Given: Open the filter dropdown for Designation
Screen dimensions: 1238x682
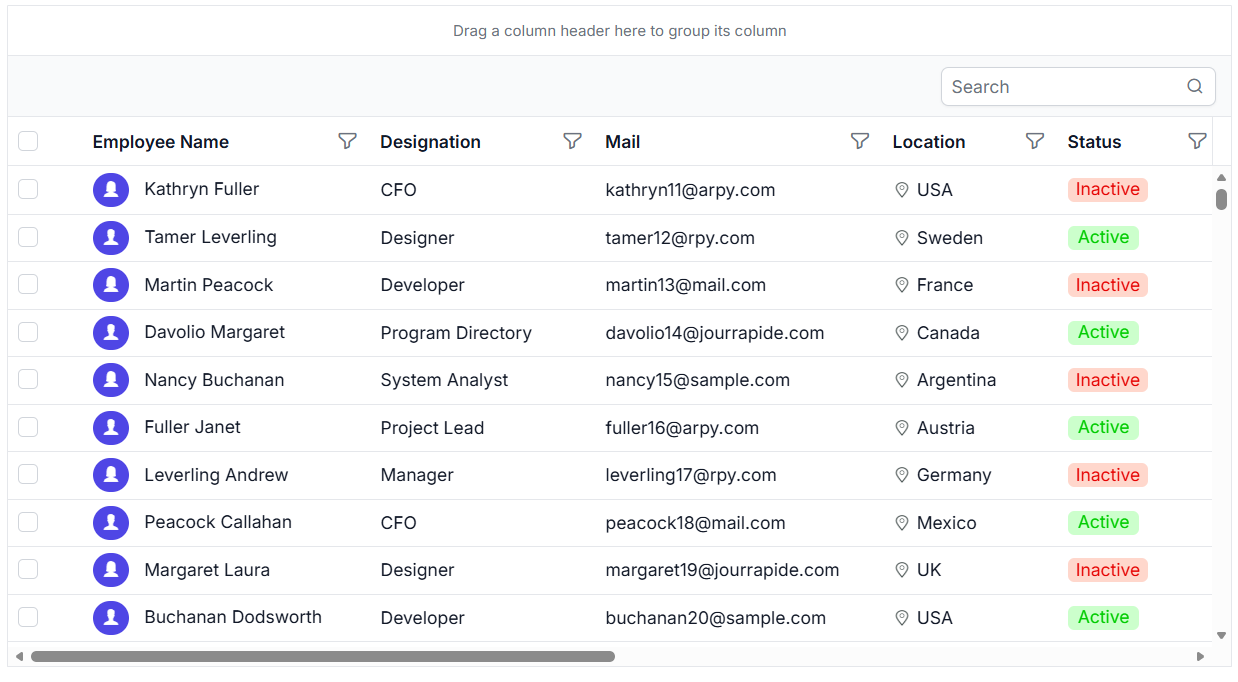Looking at the screenshot, I should pyautogui.click(x=572, y=141).
